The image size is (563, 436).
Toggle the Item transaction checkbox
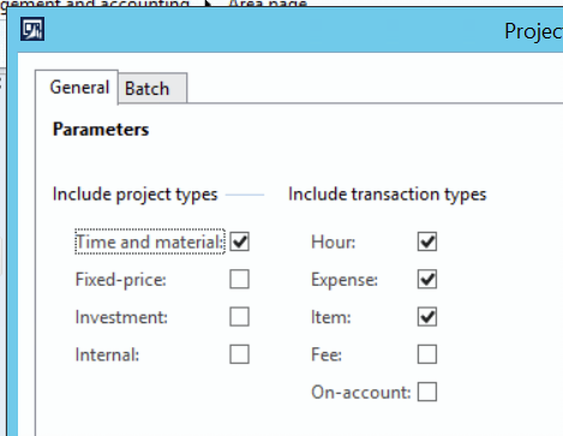[x=427, y=317]
